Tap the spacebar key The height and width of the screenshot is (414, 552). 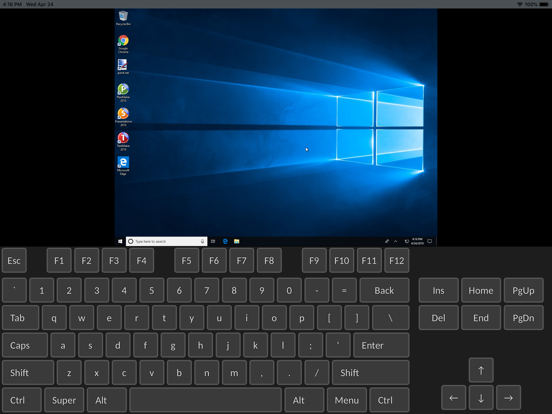206,400
